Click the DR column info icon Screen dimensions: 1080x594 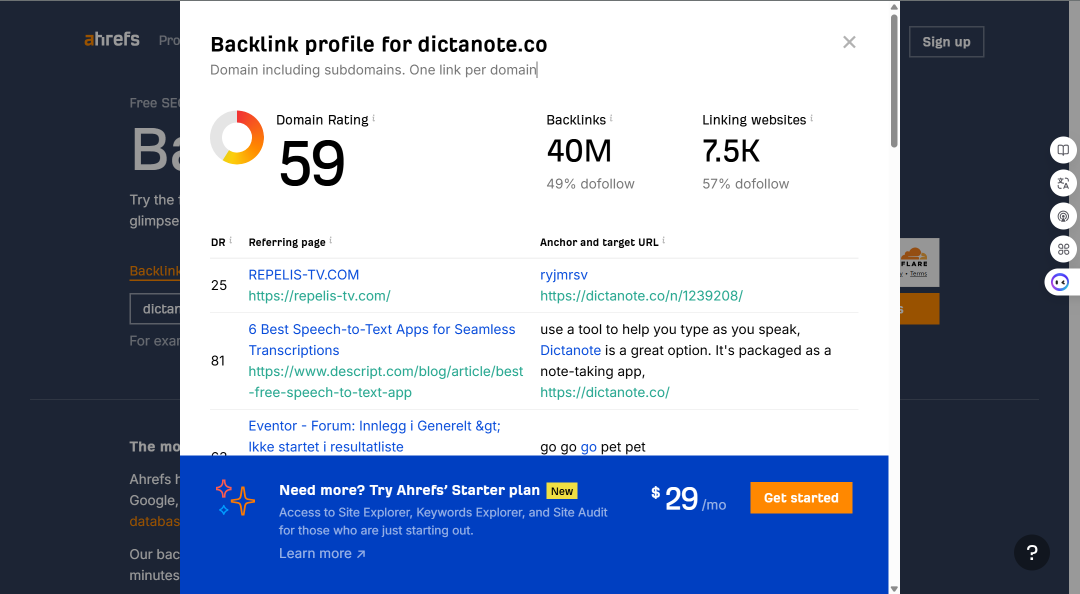(231, 240)
